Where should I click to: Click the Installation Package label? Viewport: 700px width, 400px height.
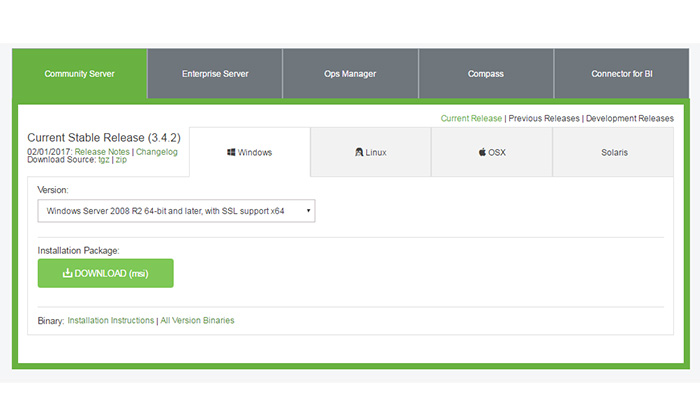pyautogui.click(x=79, y=250)
